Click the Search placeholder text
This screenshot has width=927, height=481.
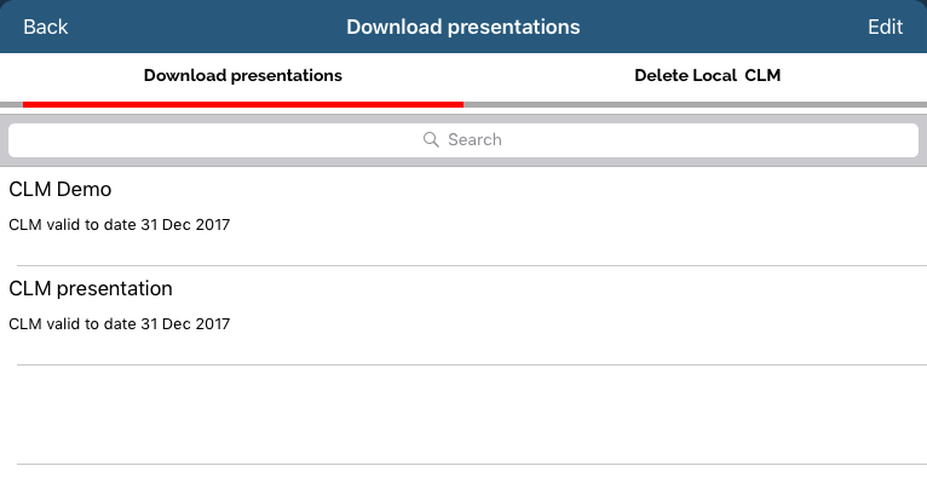(475, 140)
